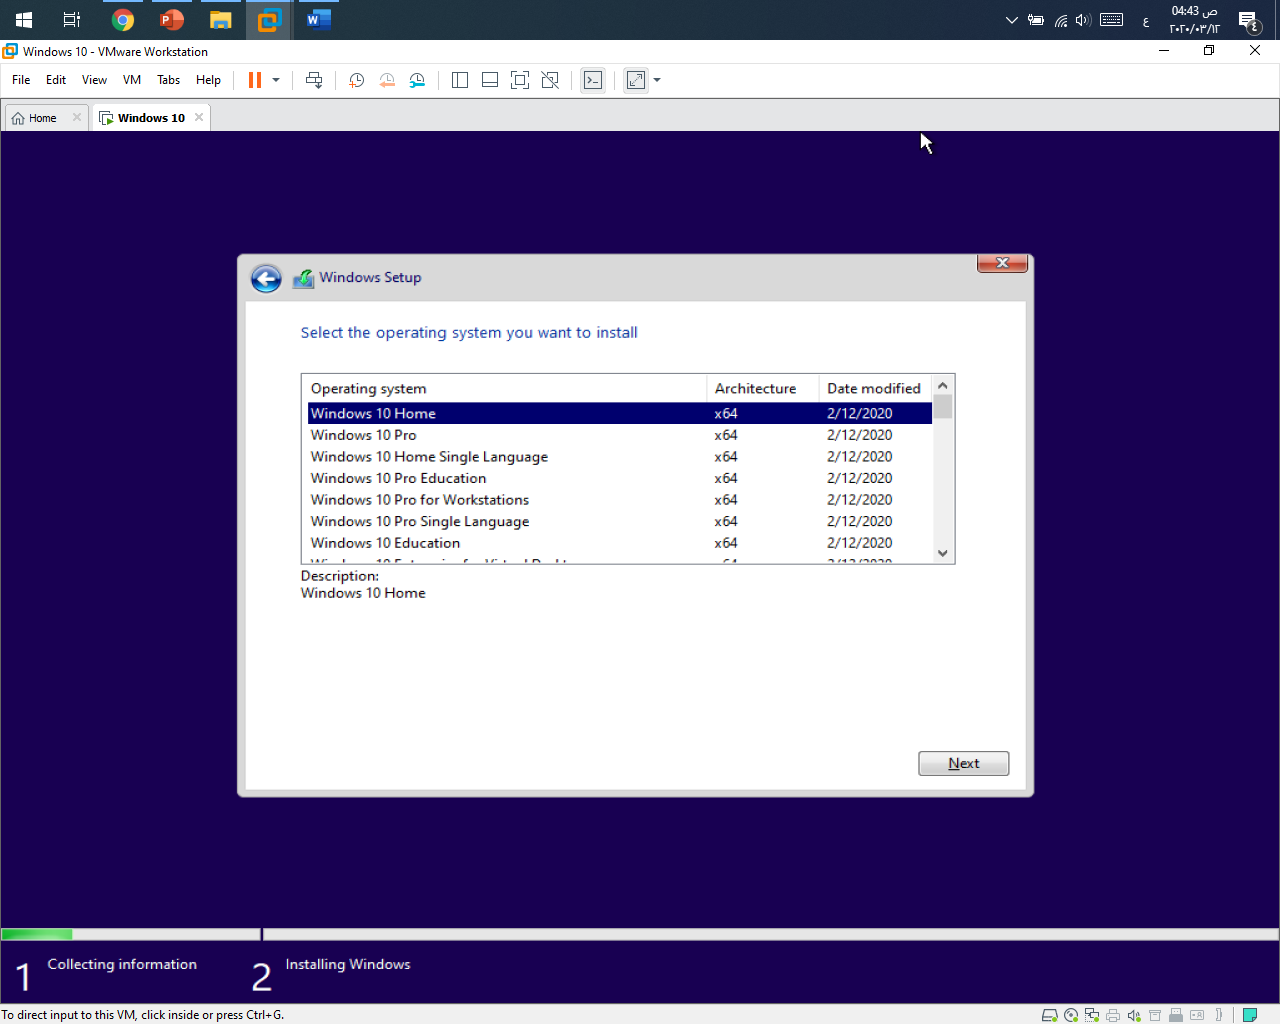Open PowerPoint from the taskbar
The width and height of the screenshot is (1280, 1024).
(172, 20)
